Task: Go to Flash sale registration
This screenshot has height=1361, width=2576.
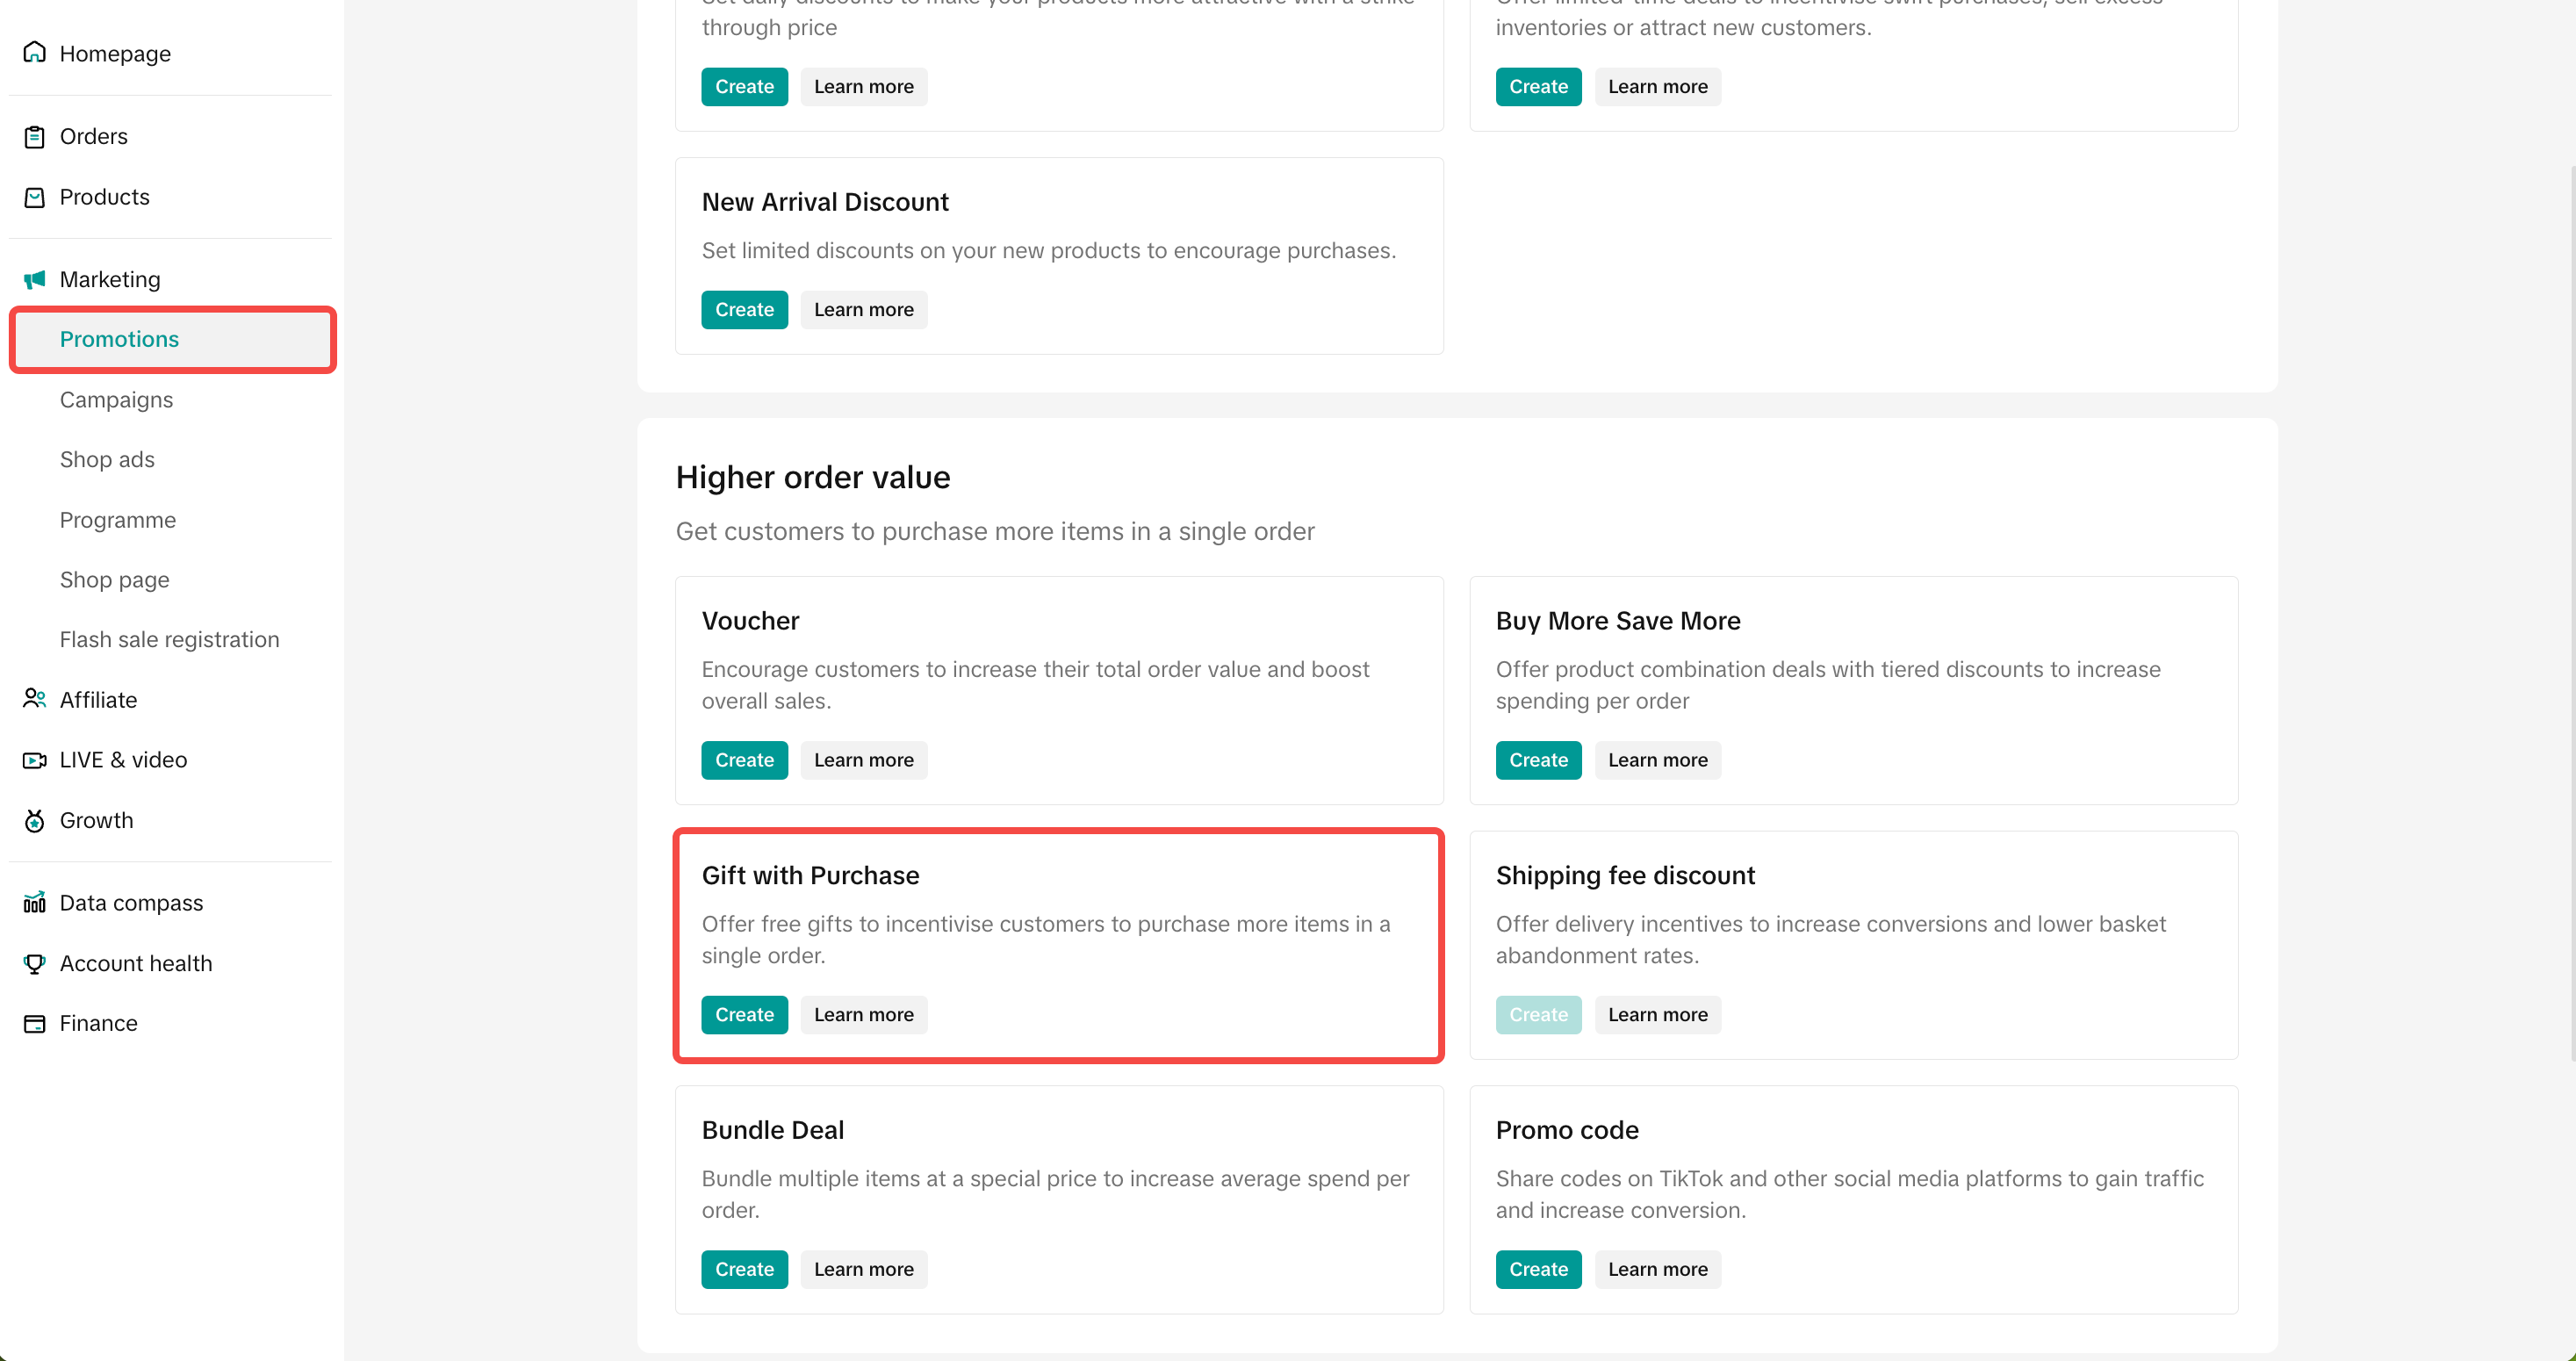Action: [x=169, y=639]
